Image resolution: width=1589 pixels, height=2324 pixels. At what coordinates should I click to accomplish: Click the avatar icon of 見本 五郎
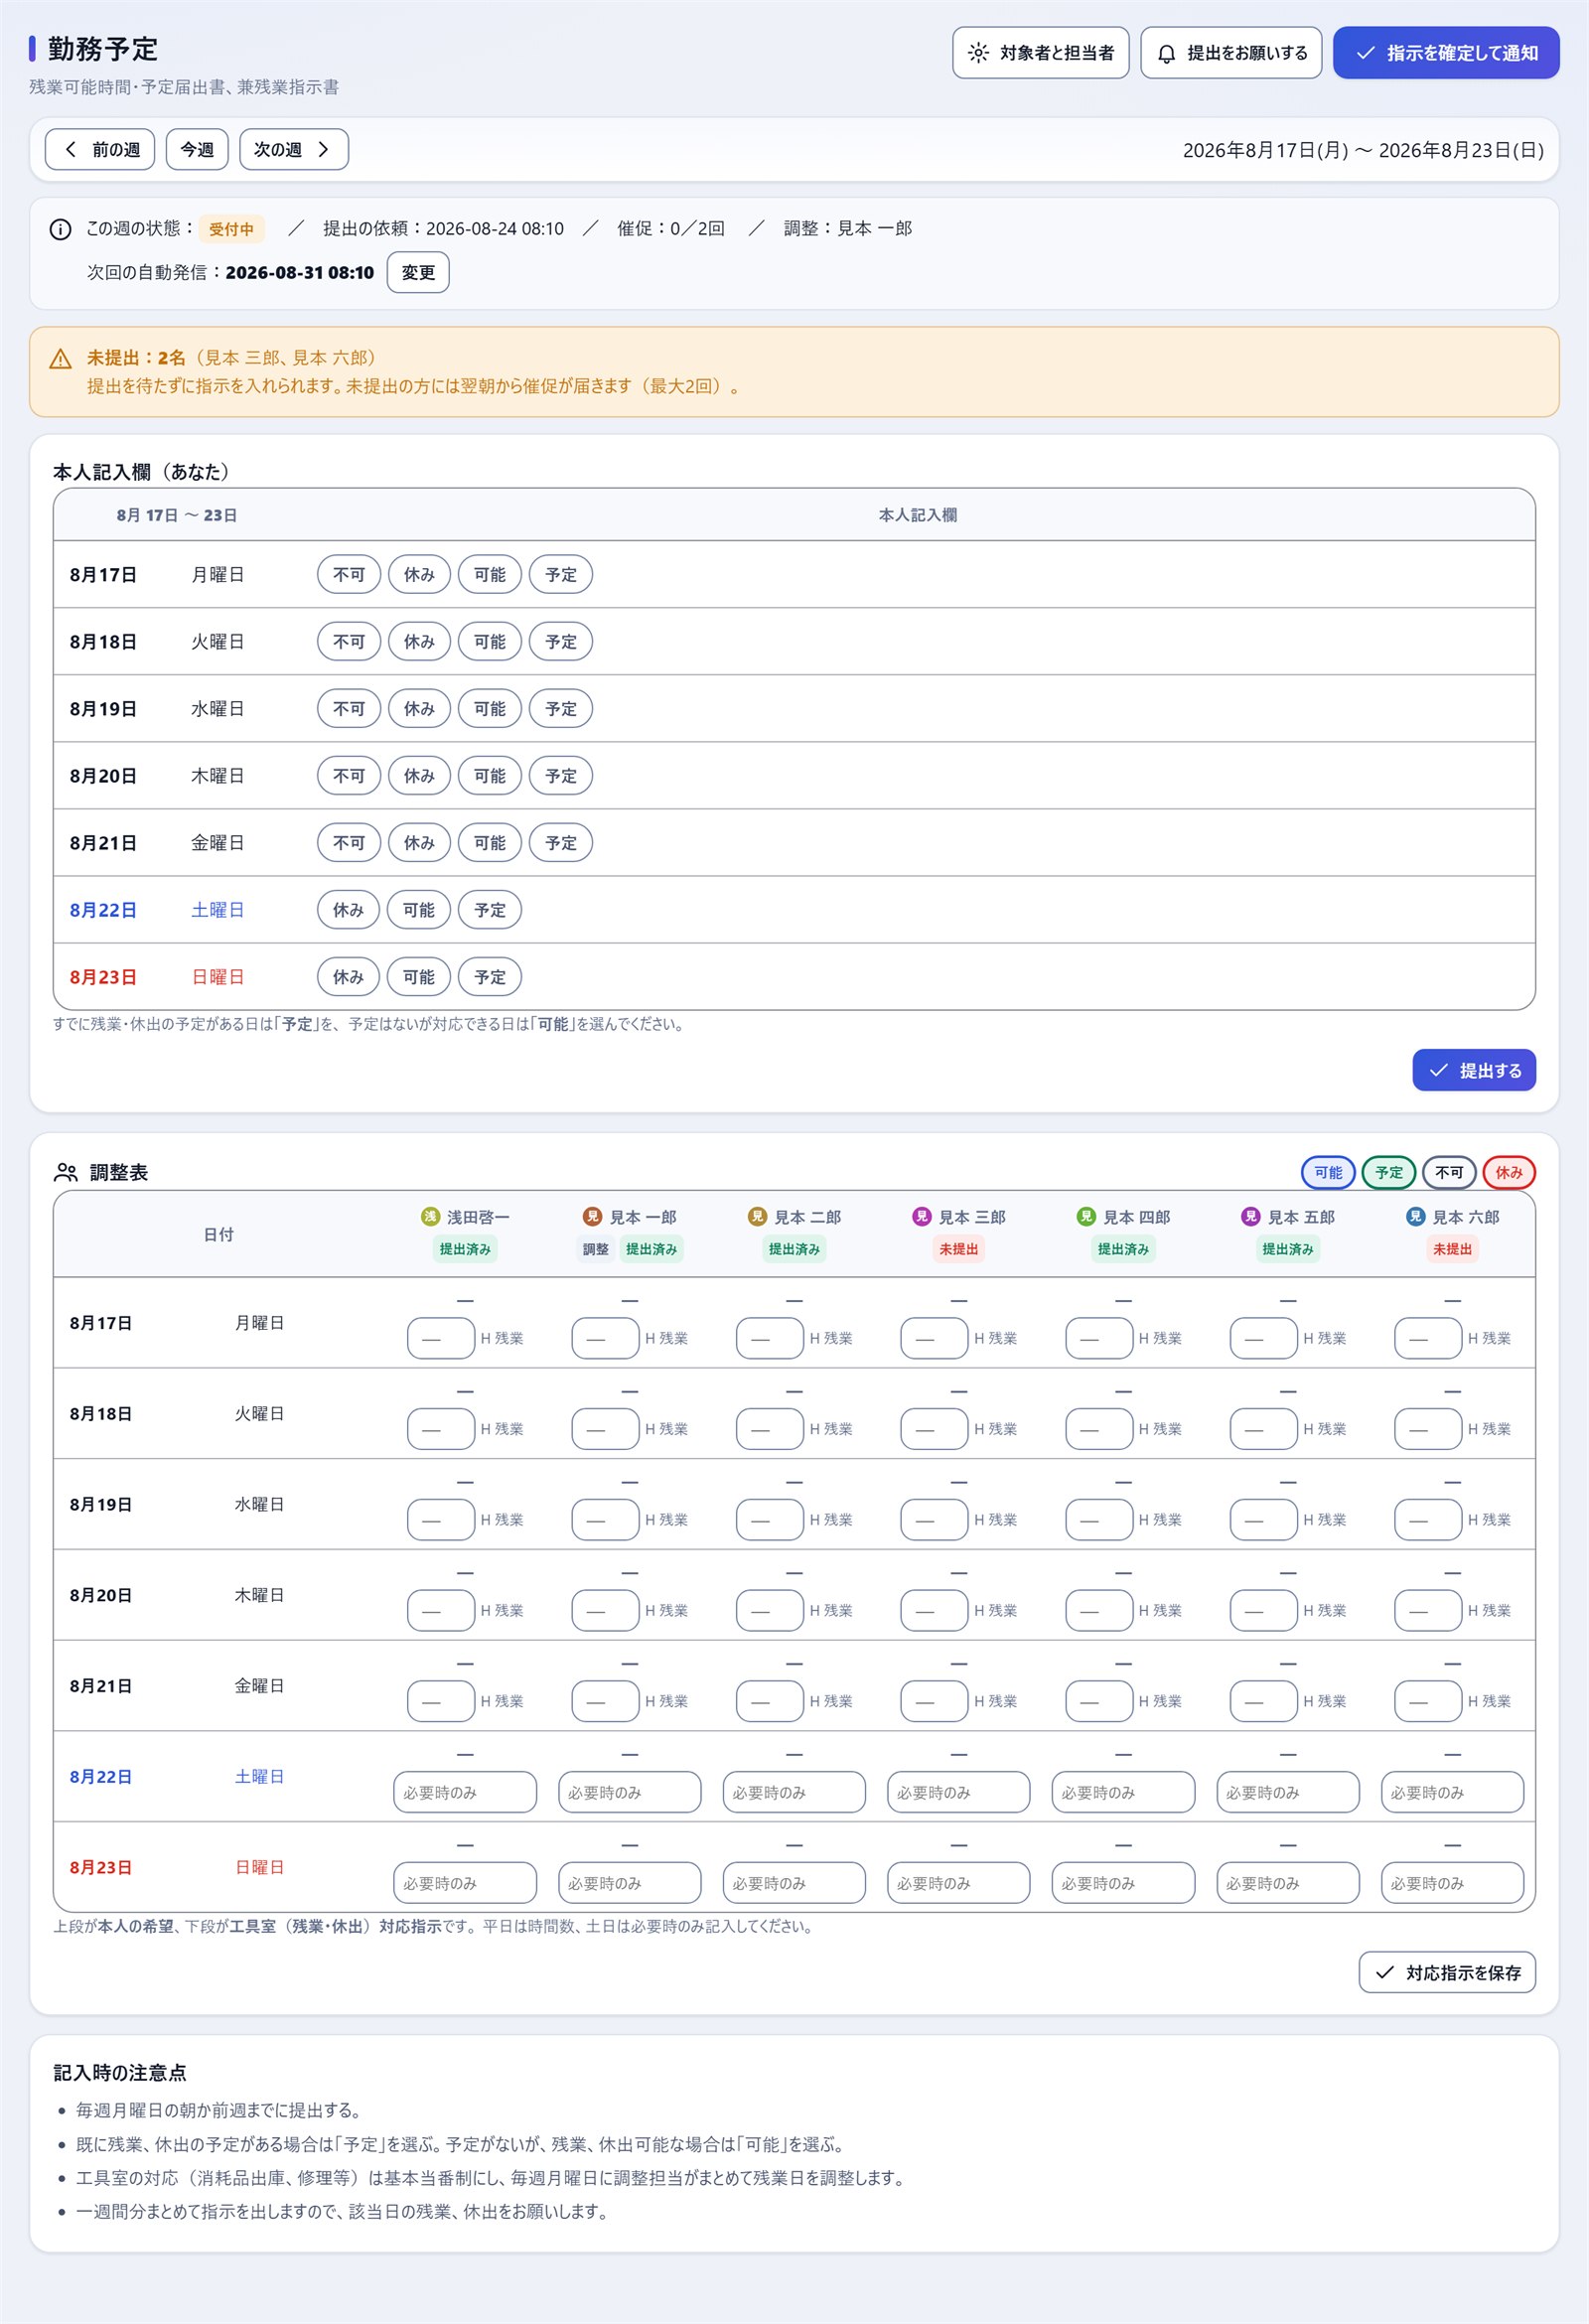coord(1250,1216)
